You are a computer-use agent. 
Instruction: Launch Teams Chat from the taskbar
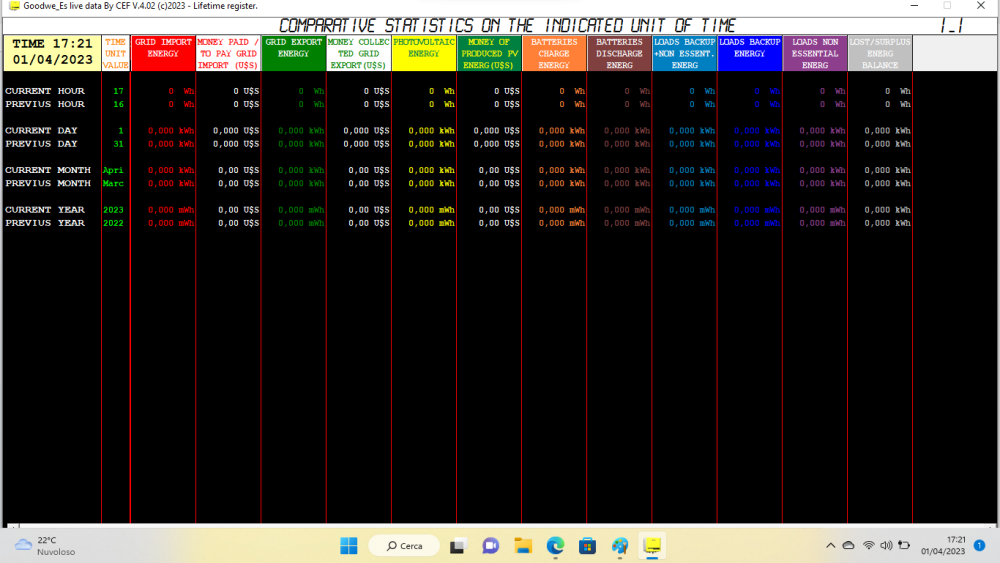(490, 546)
